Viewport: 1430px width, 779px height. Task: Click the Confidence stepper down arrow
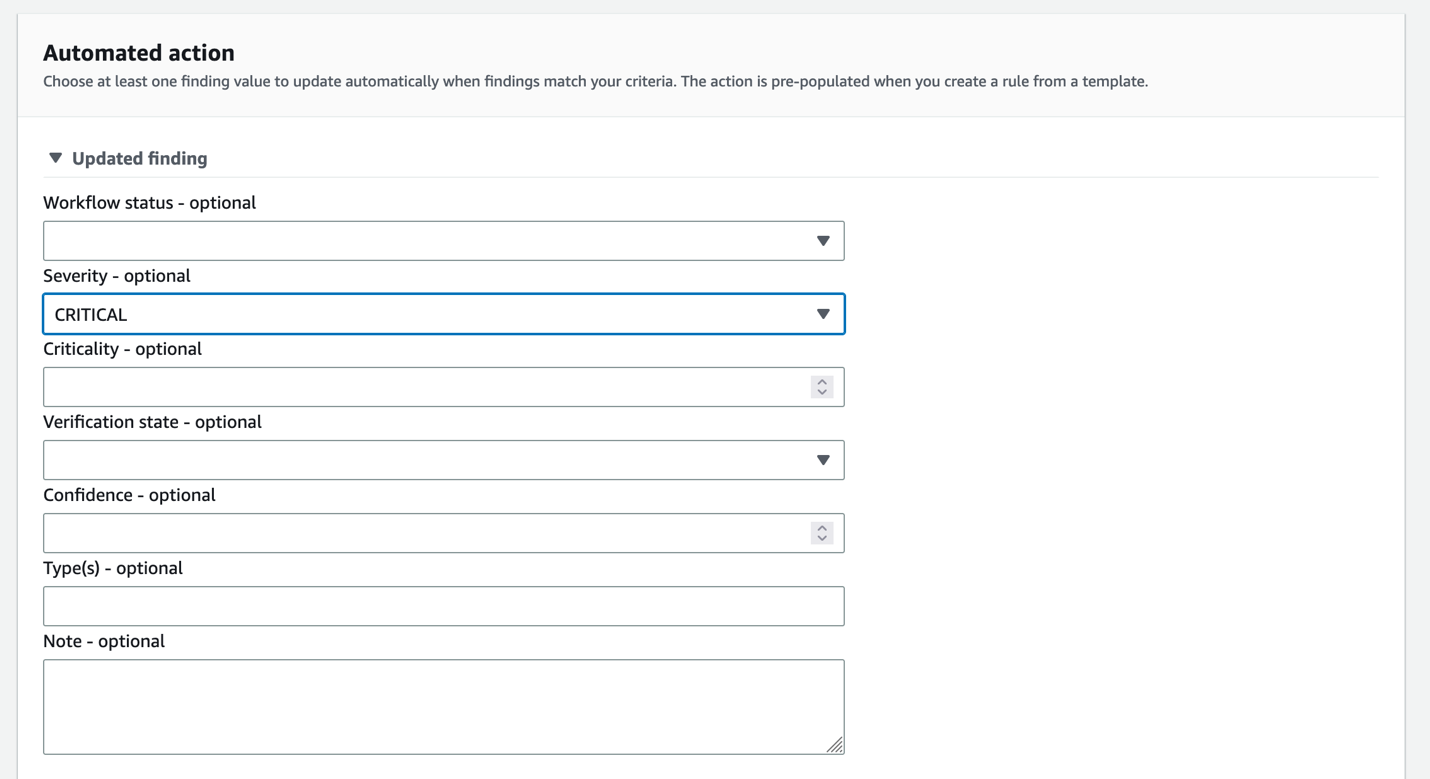821,537
